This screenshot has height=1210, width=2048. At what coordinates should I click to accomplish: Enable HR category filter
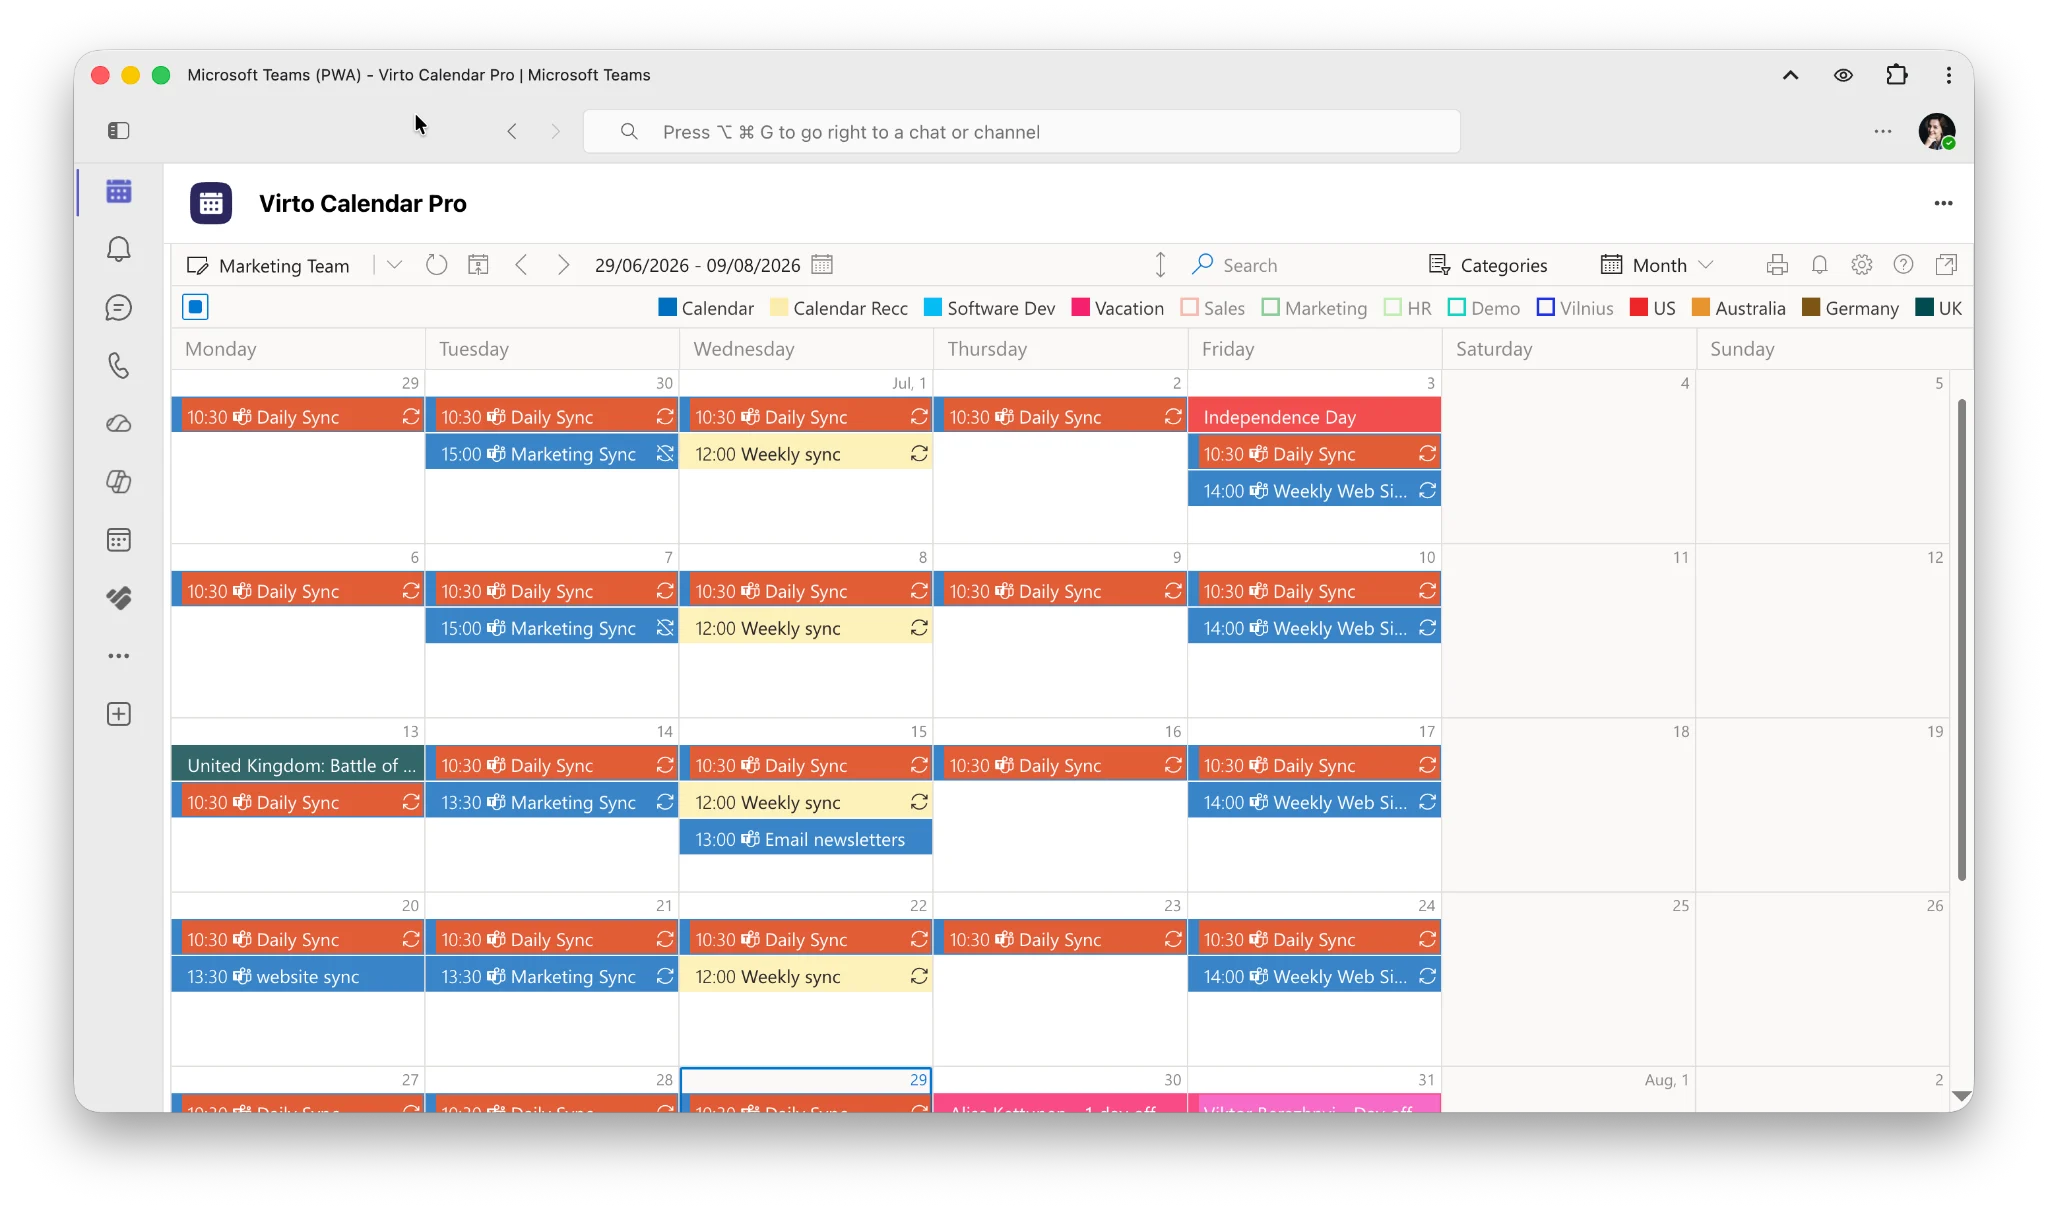coord(1408,308)
